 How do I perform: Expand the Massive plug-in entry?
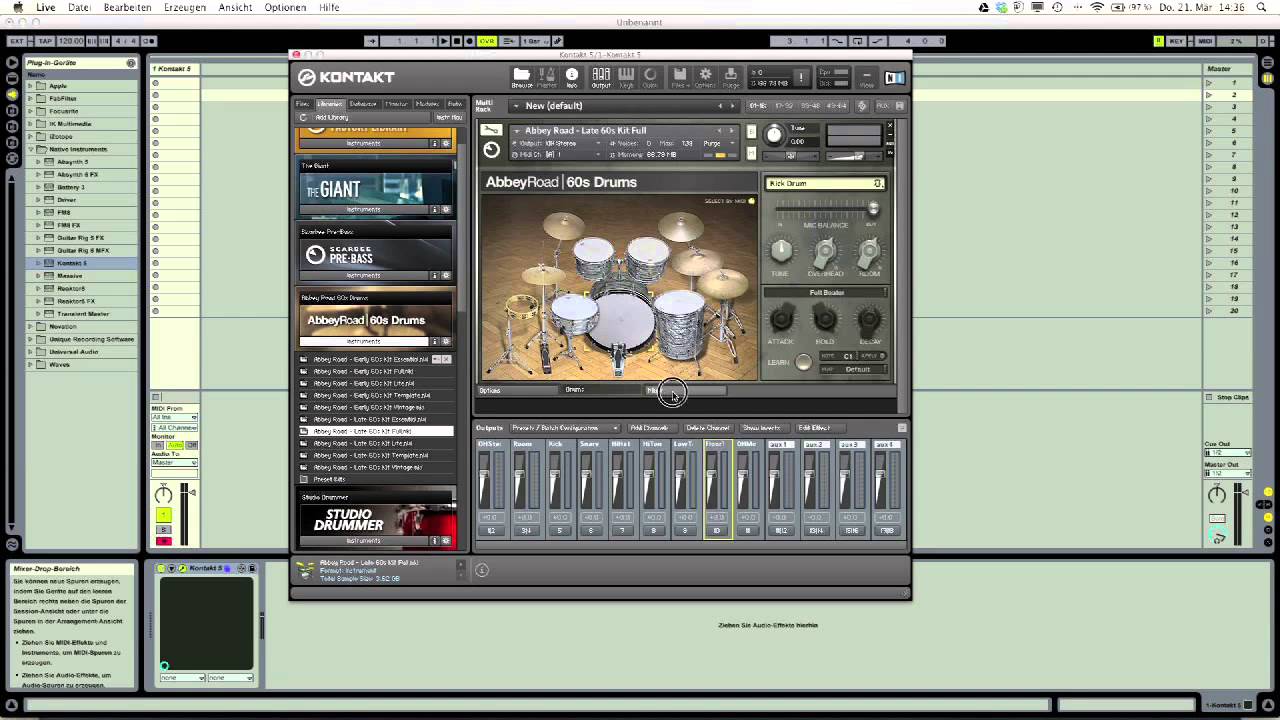[x=38, y=275]
